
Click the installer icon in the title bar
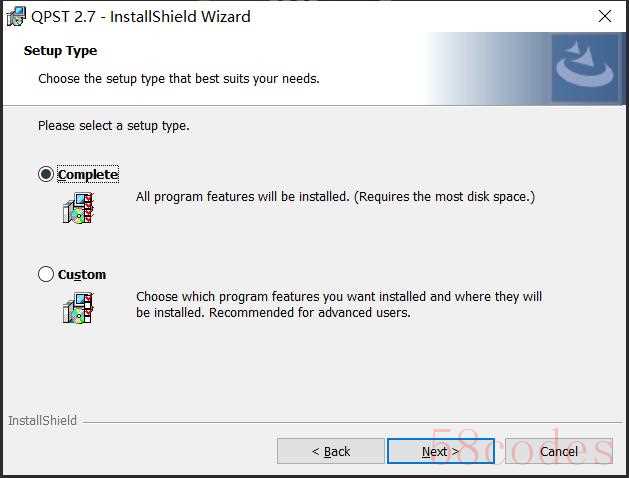coord(16,17)
